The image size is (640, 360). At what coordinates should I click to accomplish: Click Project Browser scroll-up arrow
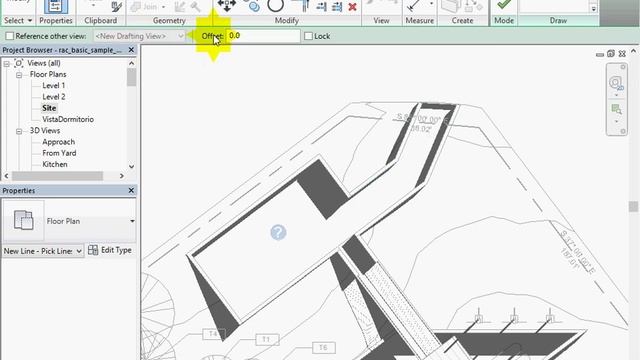pos(131,63)
